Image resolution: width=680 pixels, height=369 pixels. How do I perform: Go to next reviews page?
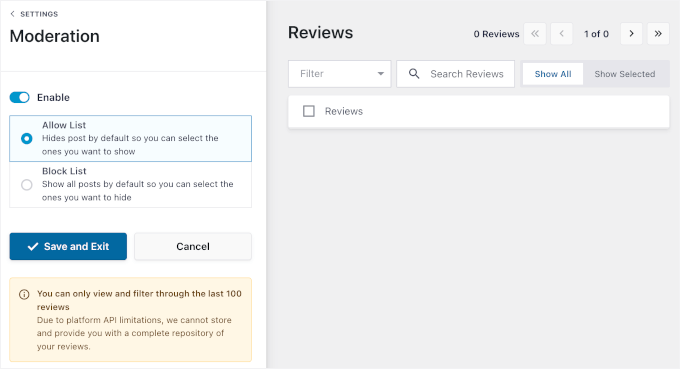click(631, 33)
